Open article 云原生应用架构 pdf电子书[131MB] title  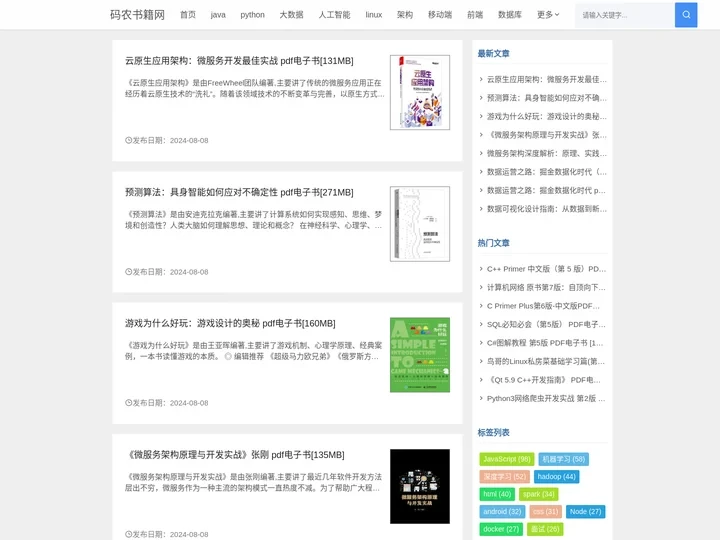click(239, 61)
